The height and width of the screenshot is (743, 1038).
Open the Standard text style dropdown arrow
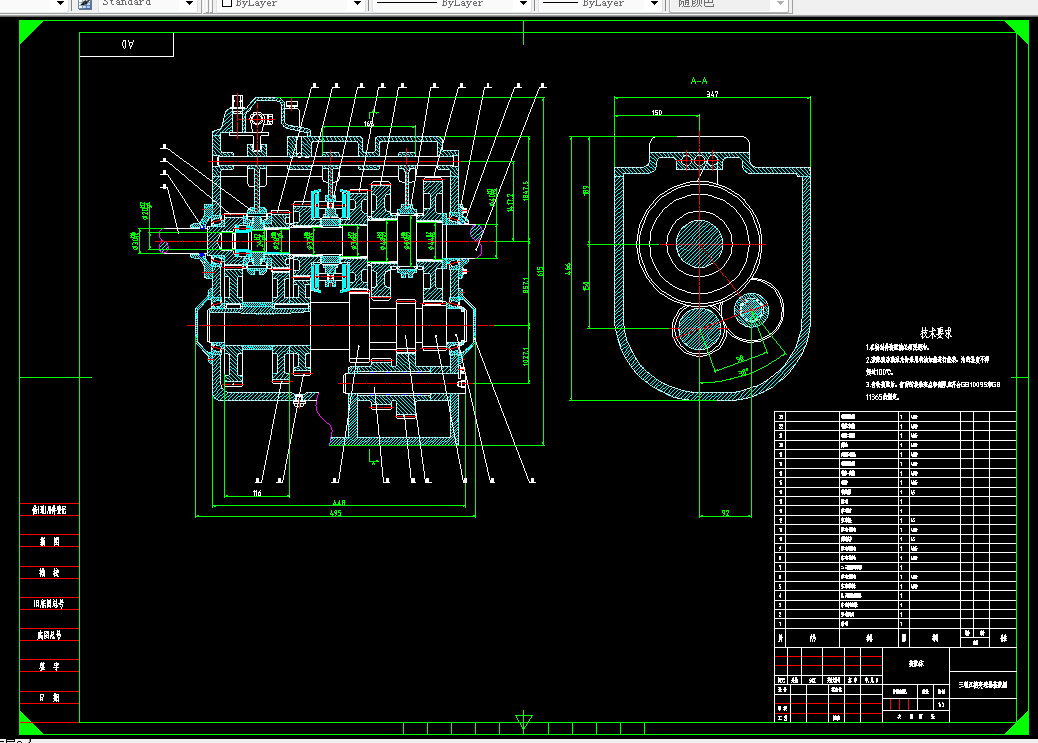coord(190,4)
